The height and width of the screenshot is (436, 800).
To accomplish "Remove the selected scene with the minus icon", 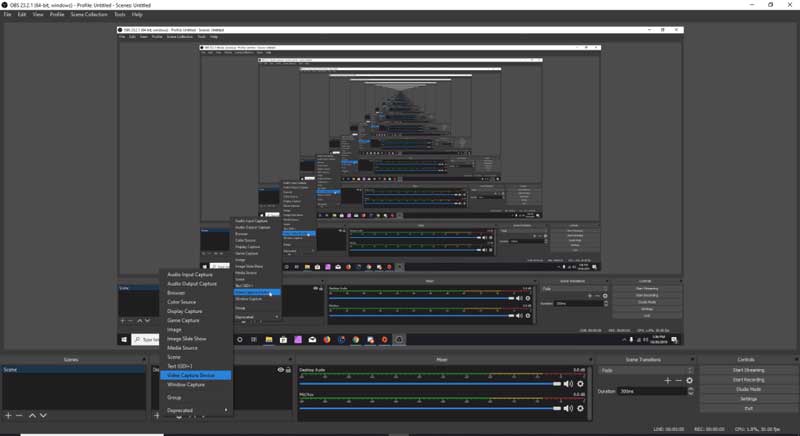I will pyautogui.click(x=19, y=416).
